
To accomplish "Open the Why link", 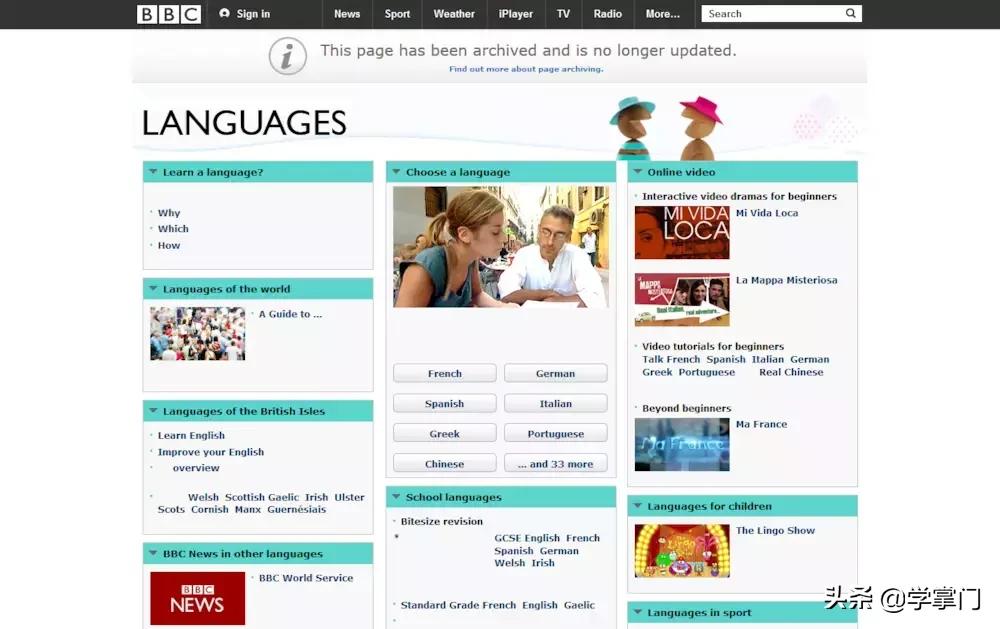I will (x=169, y=212).
